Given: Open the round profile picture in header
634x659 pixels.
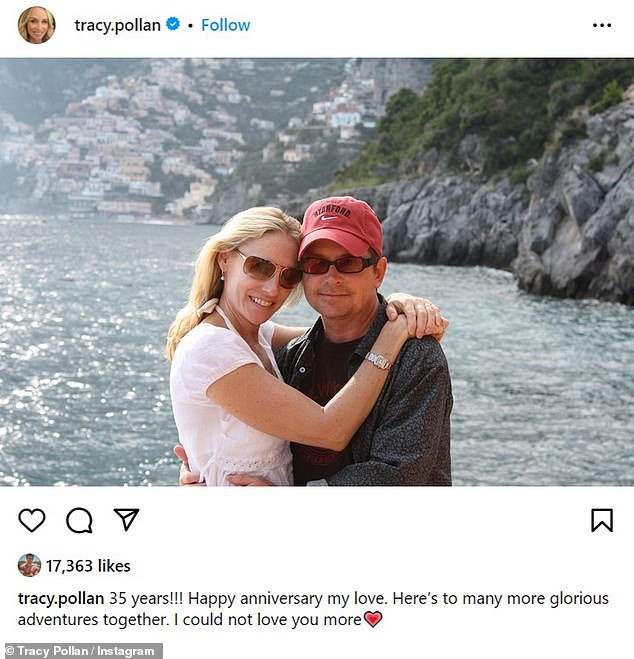Looking at the screenshot, I should [37, 25].
